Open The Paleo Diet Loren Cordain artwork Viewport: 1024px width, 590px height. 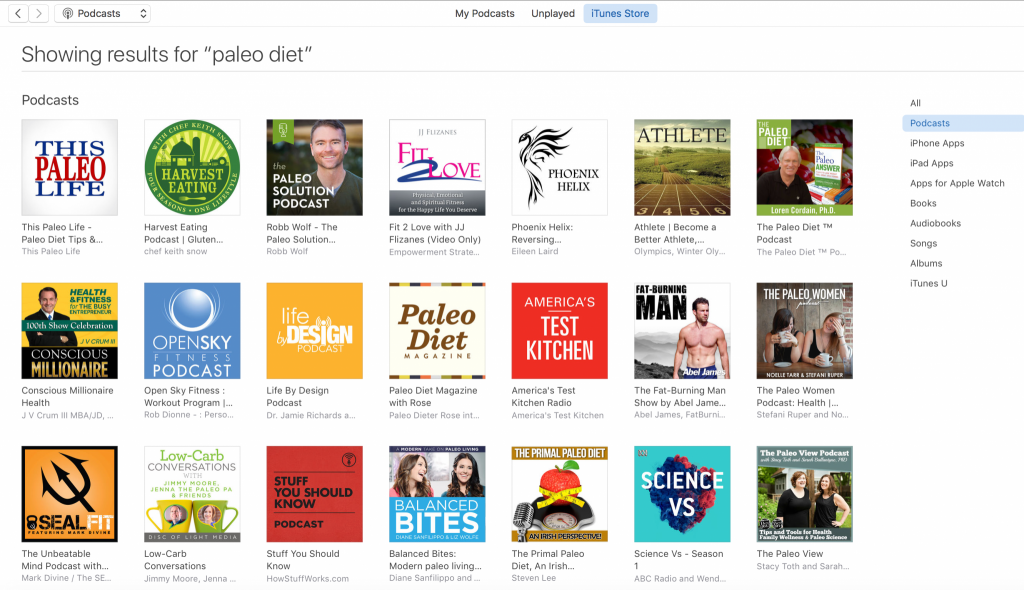pyautogui.click(x=805, y=167)
